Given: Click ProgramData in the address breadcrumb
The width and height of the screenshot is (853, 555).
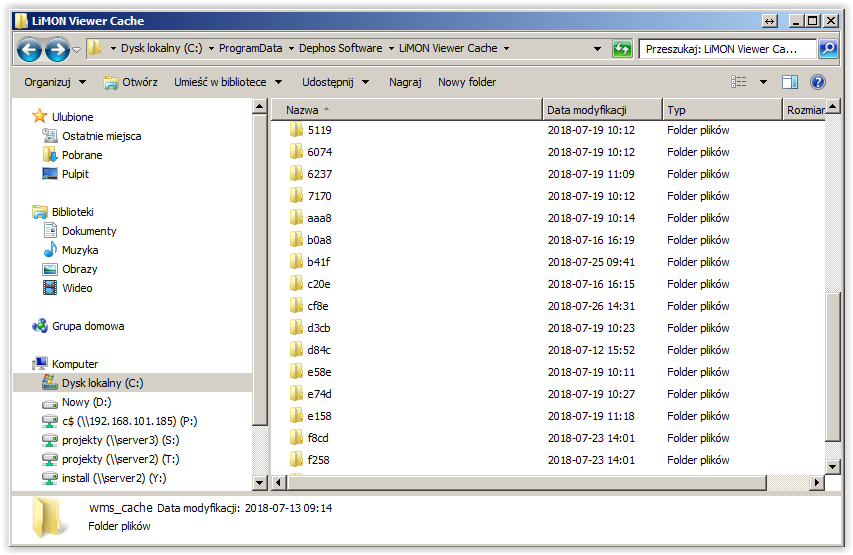Looking at the screenshot, I should [250, 48].
